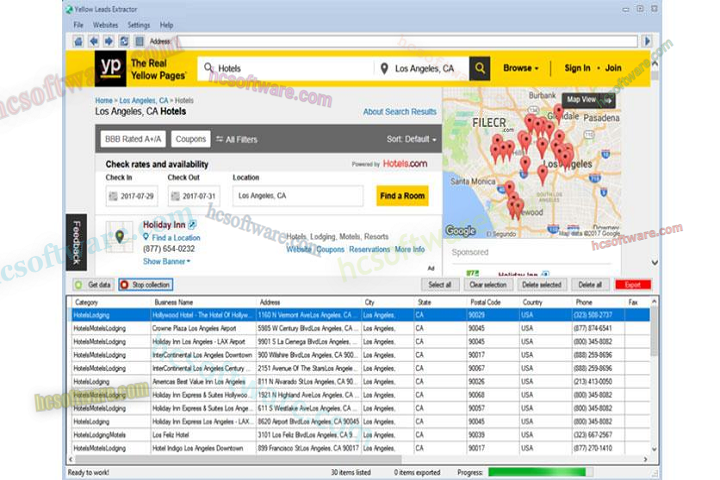Click the refresh page icon
The image size is (720, 480).
point(124,41)
